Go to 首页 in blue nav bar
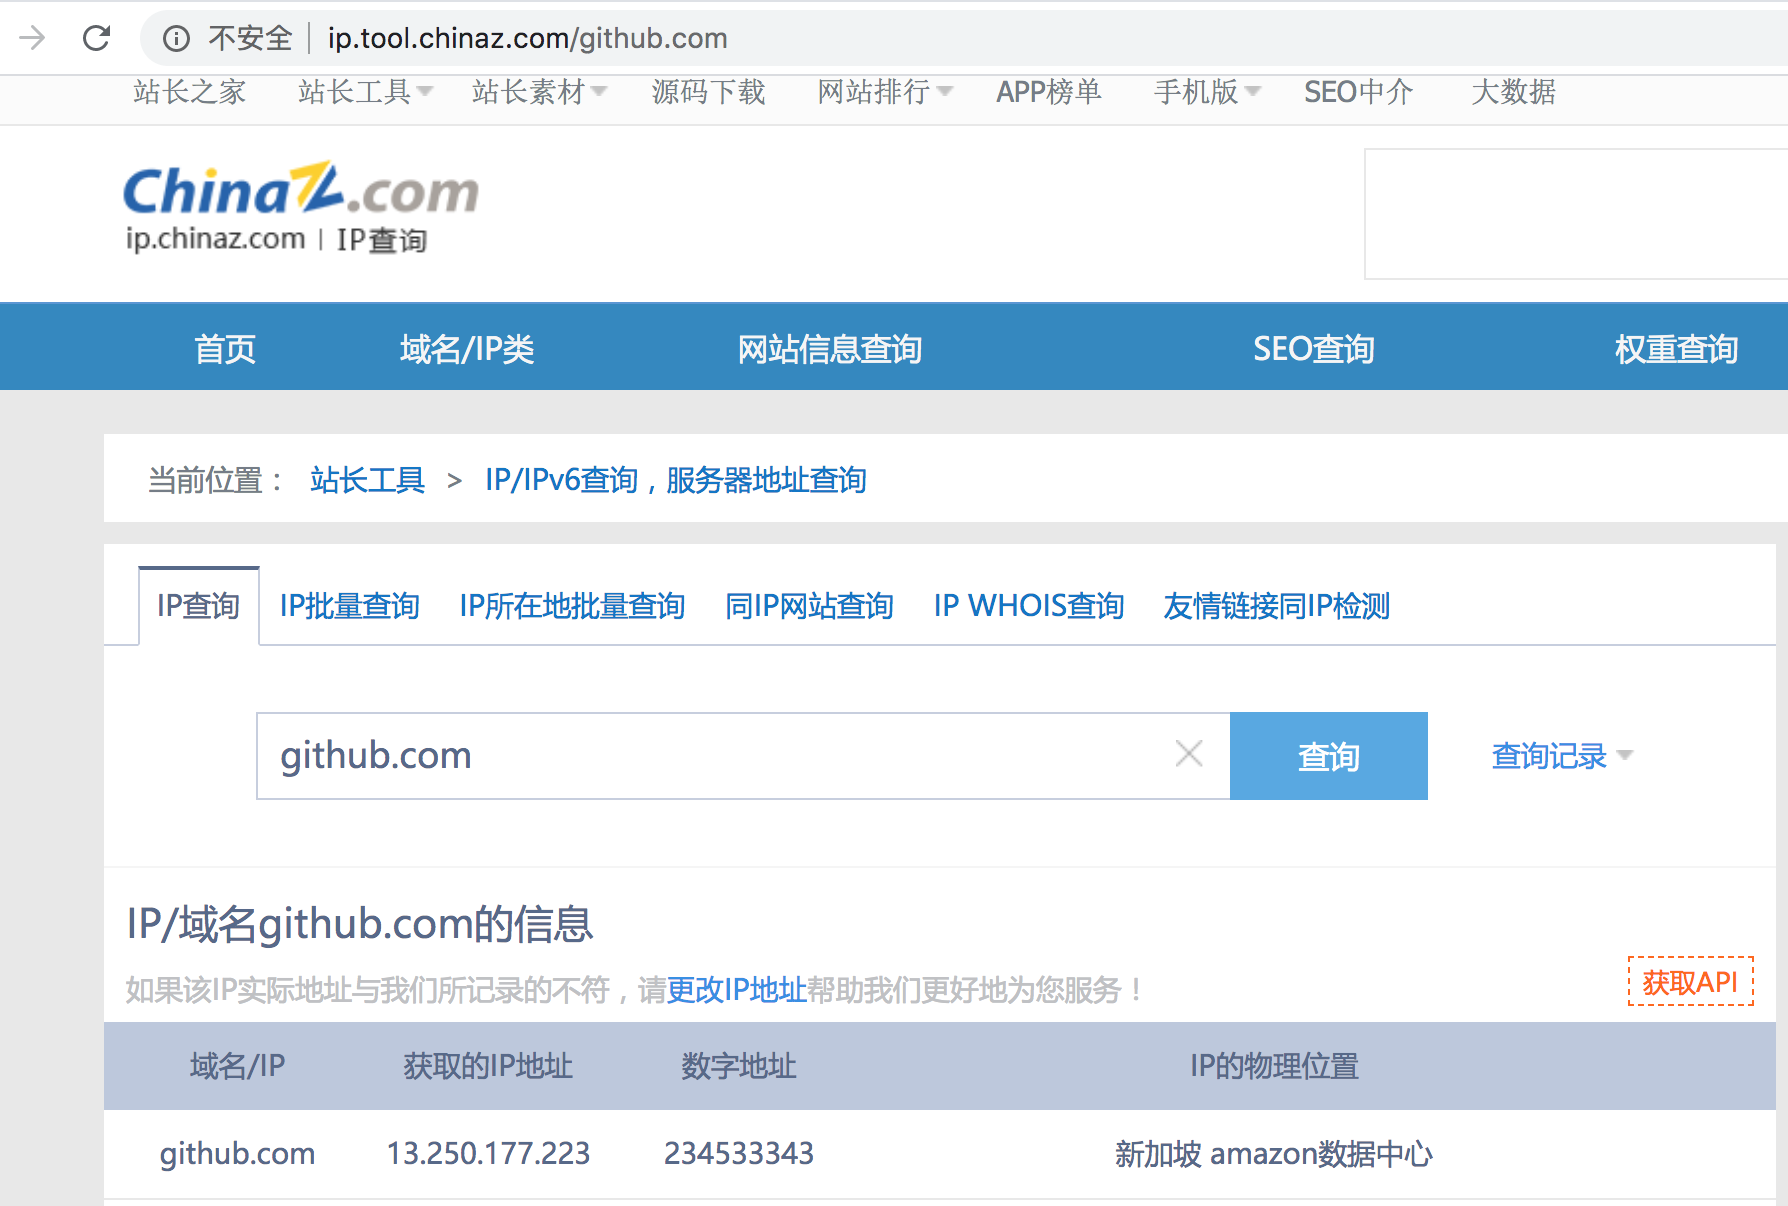 [x=225, y=349]
